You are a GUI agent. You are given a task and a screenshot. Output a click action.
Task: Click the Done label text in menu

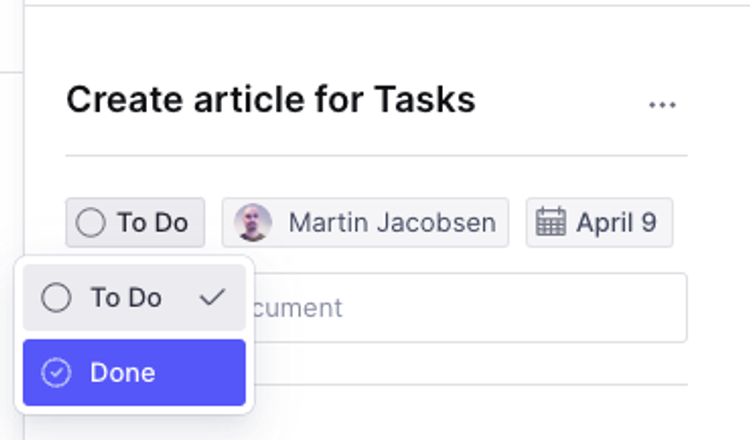tap(123, 373)
